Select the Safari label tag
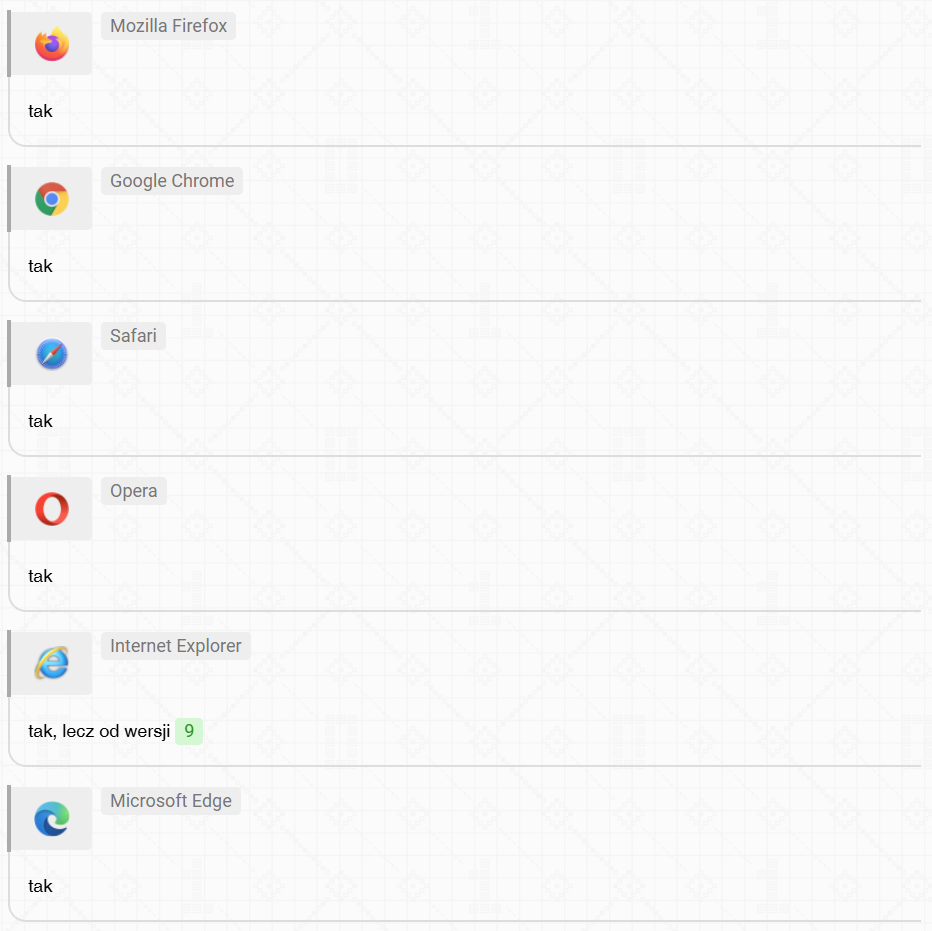Image resolution: width=932 pixels, height=931 pixels. (133, 336)
